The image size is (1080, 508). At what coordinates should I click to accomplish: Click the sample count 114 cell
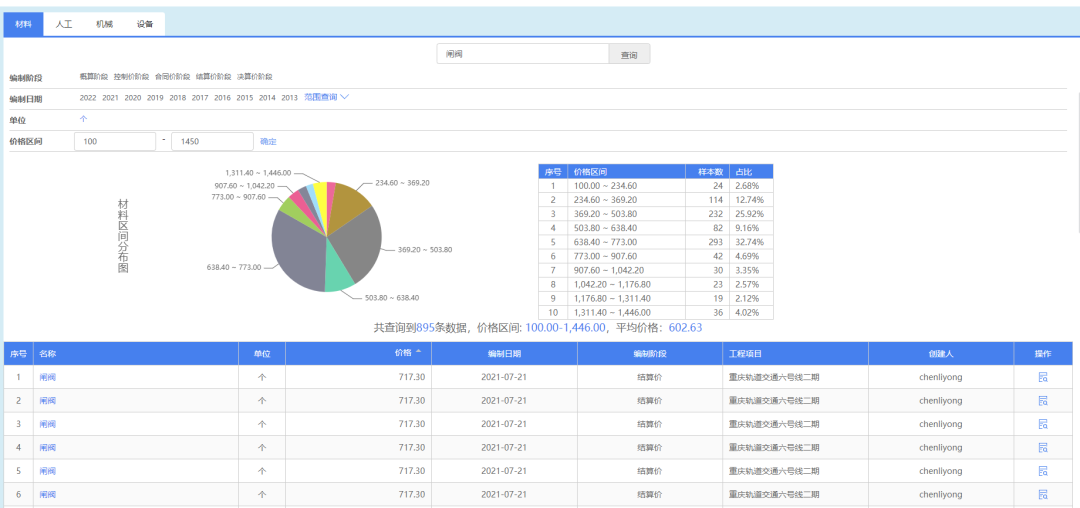(707, 200)
